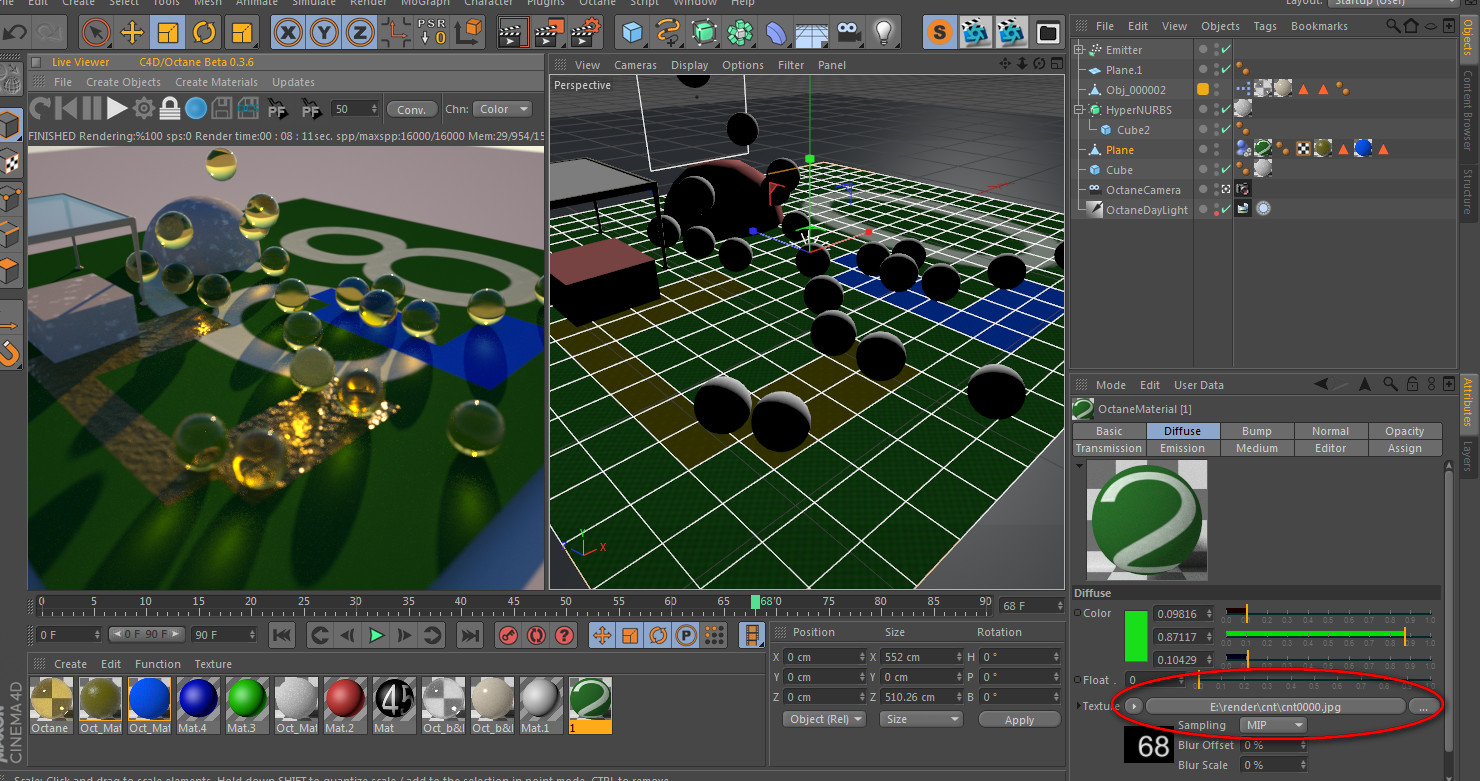
Task: Select the OctaneCamera object in the tree
Action: (1142, 190)
